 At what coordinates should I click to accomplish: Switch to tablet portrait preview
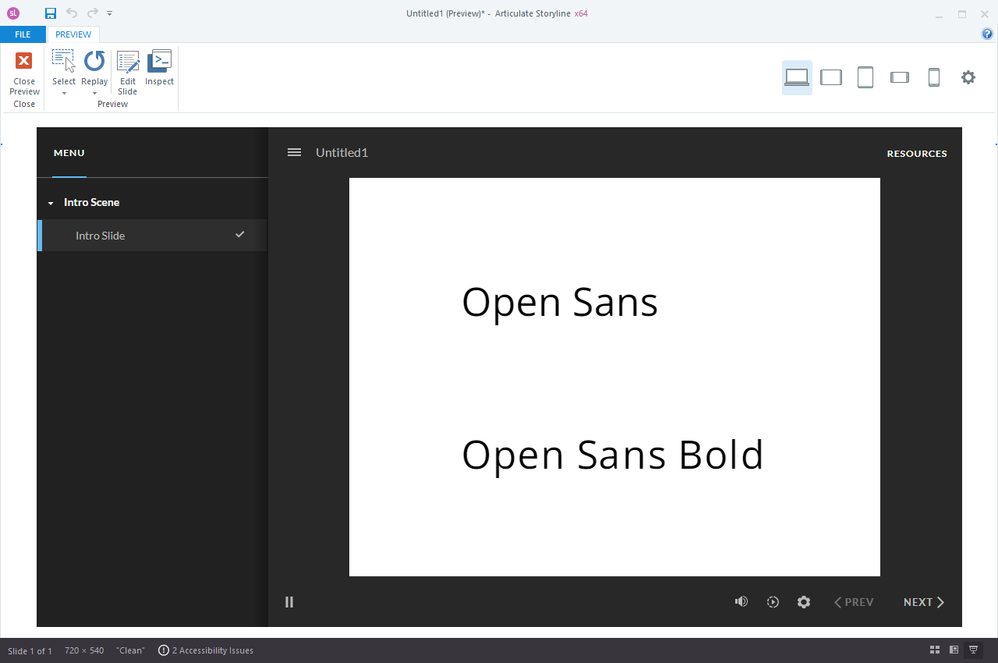[x=866, y=78]
